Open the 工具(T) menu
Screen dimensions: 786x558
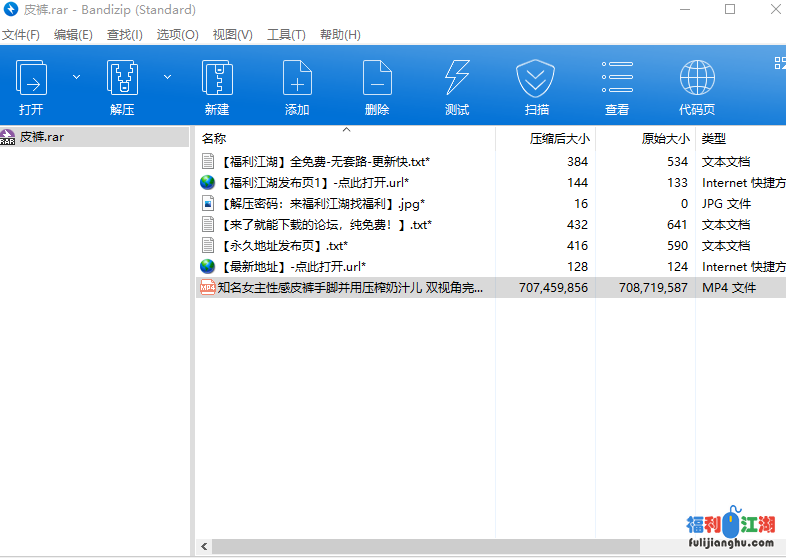[286, 34]
